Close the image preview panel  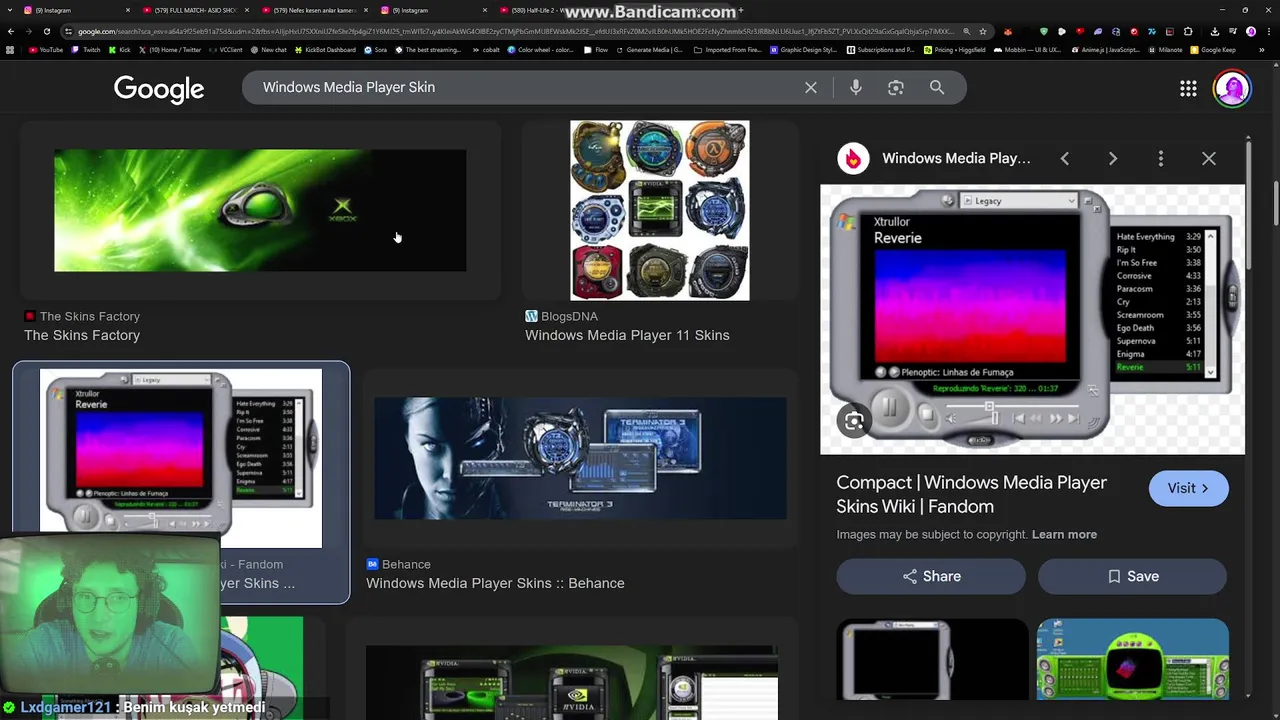(1209, 158)
